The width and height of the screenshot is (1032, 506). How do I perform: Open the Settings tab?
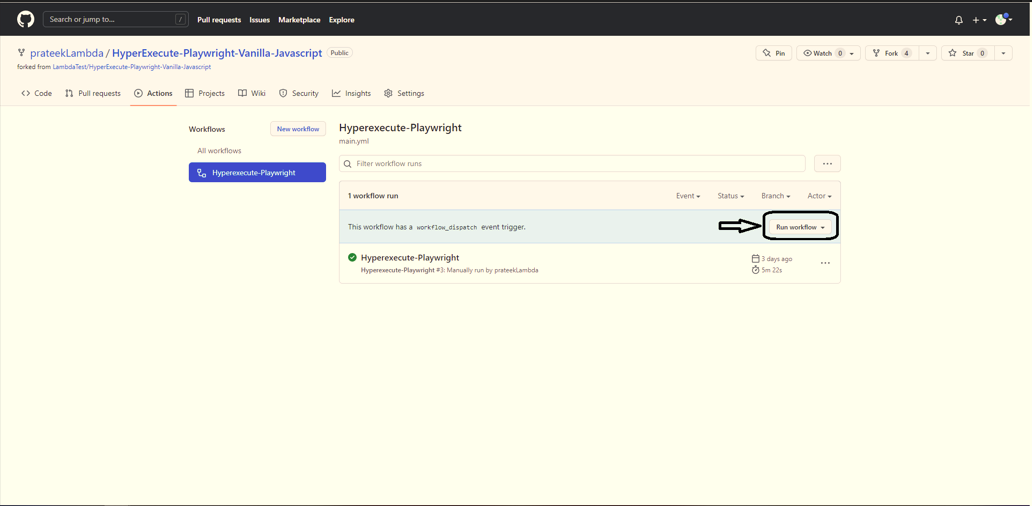coord(404,93)
